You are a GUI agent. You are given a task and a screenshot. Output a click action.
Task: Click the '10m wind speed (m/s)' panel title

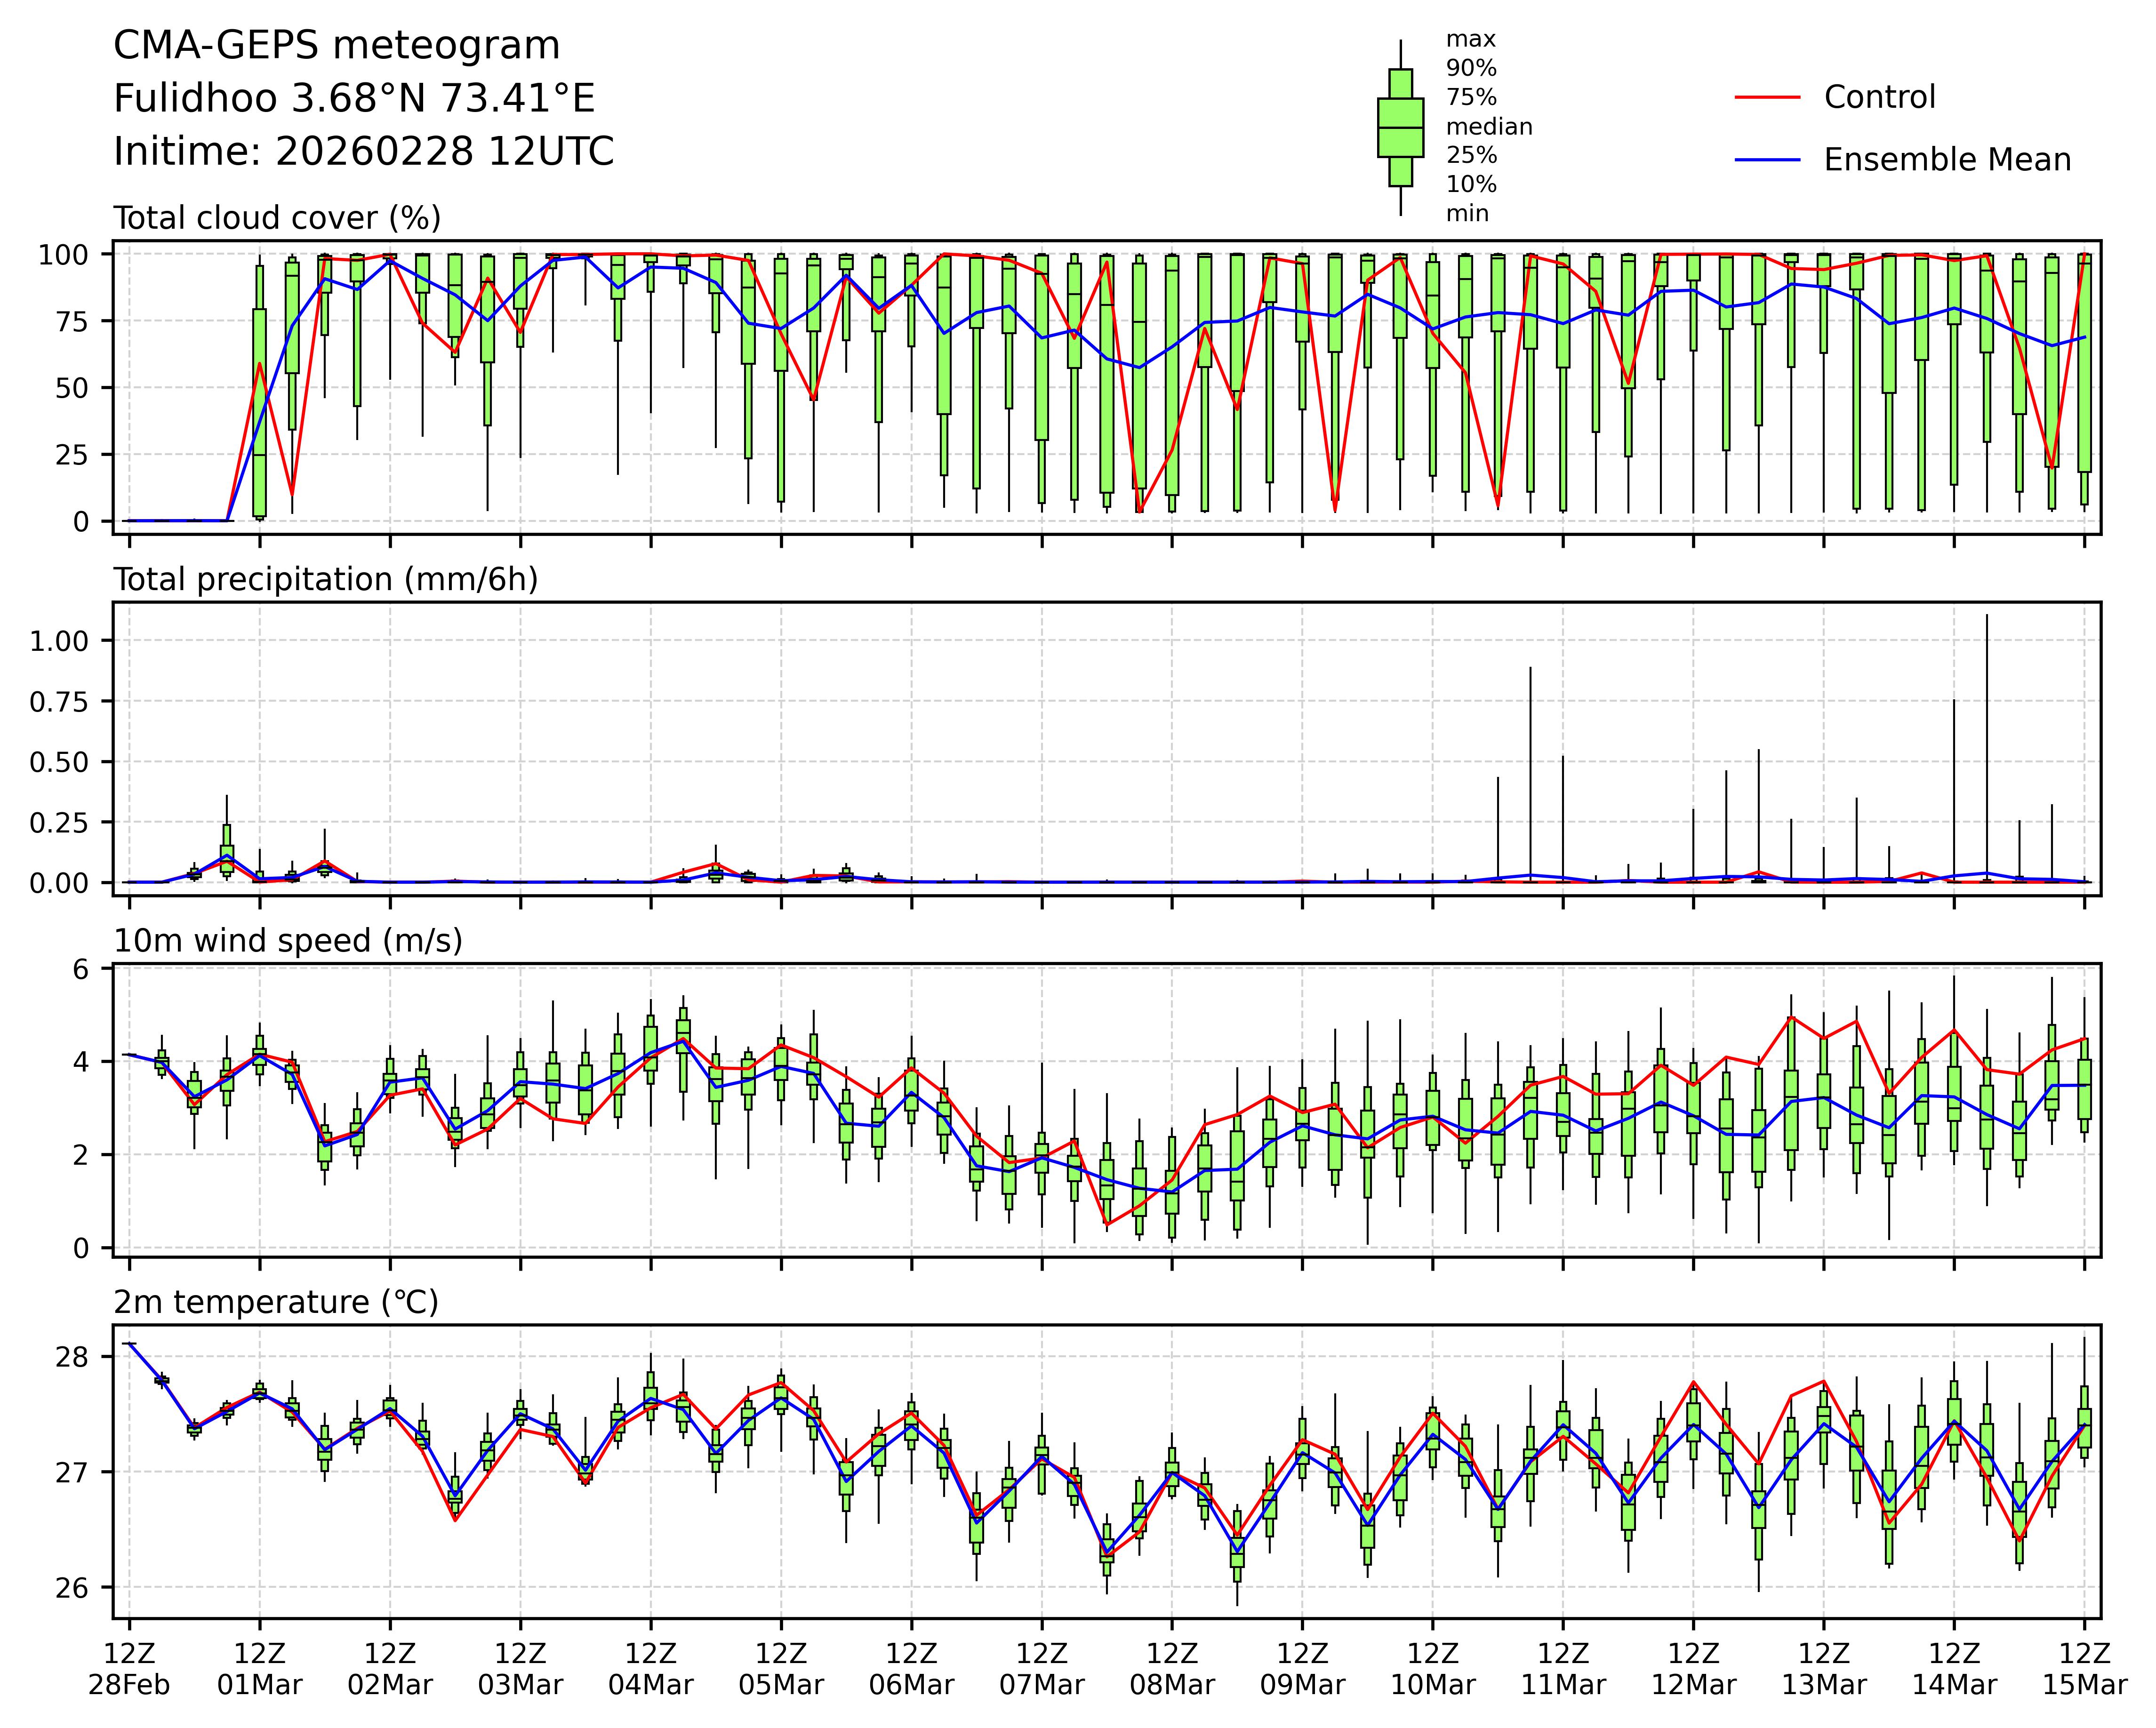[x=288, y=941]
